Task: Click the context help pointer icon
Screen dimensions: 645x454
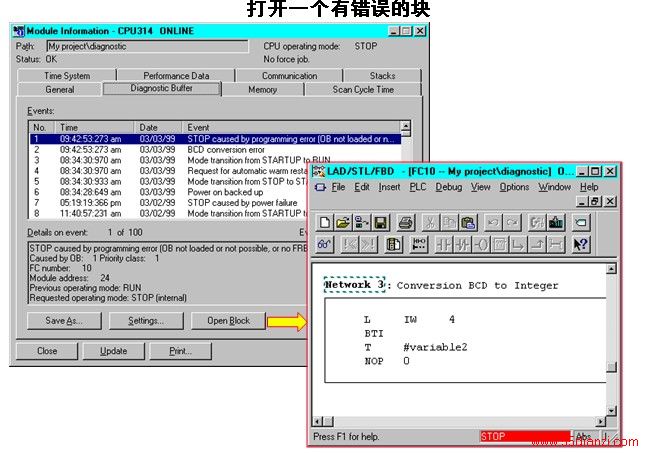Action: pyautogui.click(x=581, y=245)
